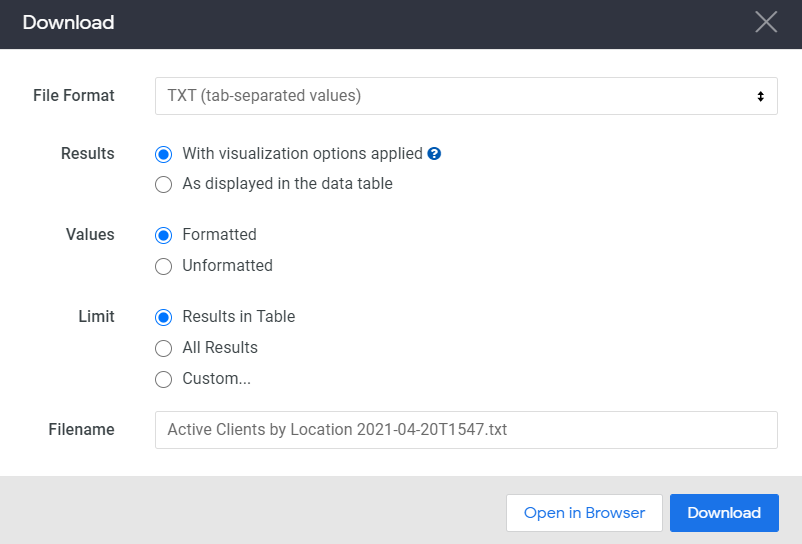802x544 pixels.
Task: Switch values to Unformatted
Action: [164, 266]
